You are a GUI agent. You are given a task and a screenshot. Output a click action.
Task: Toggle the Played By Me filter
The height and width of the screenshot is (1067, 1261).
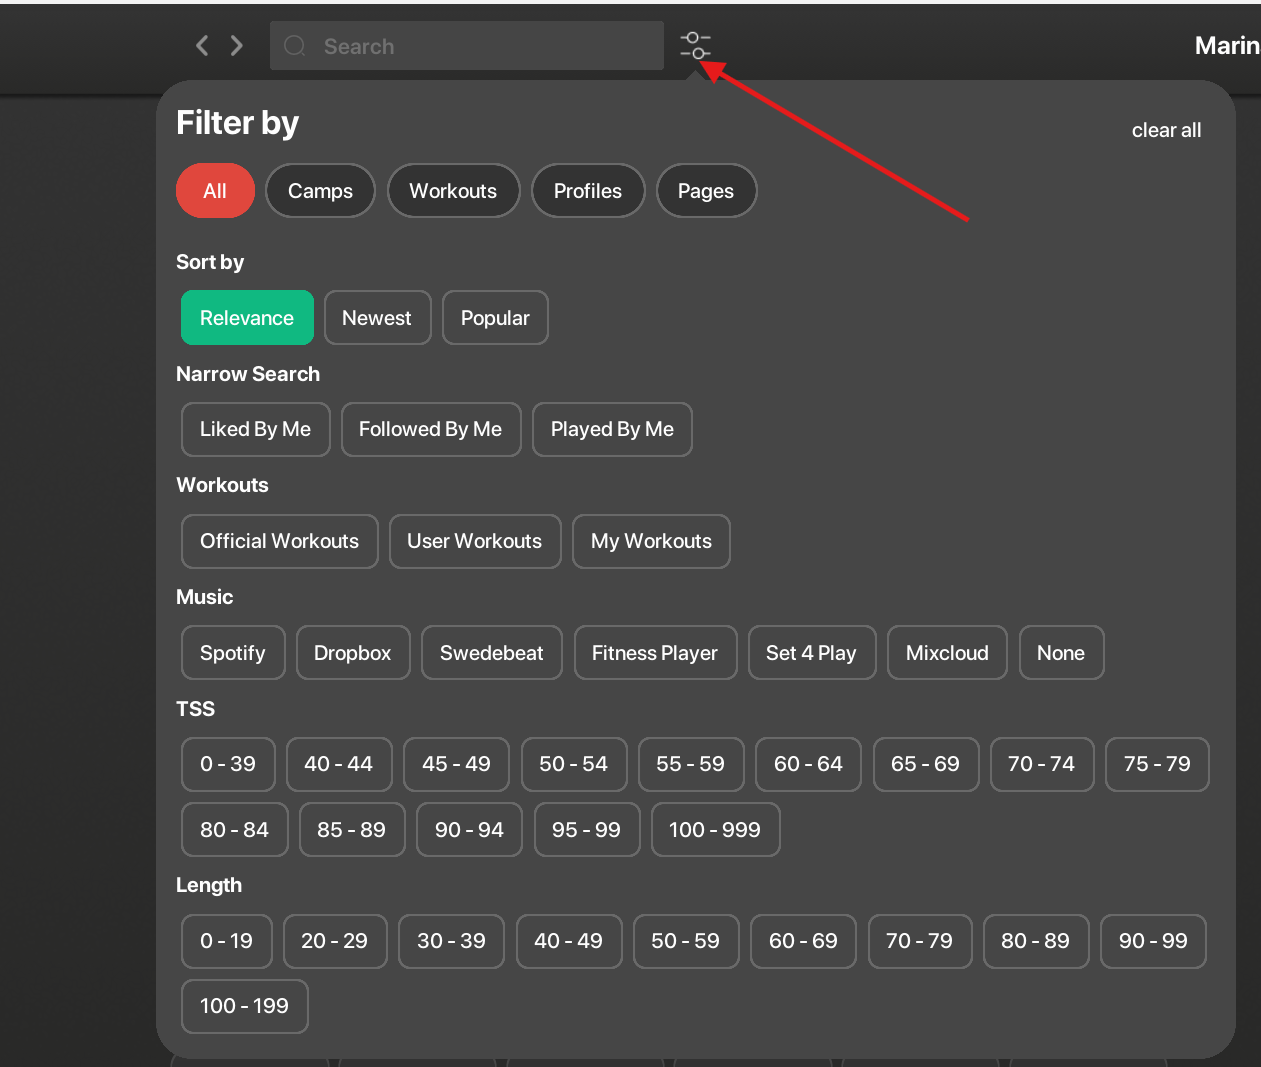(612, 429)
